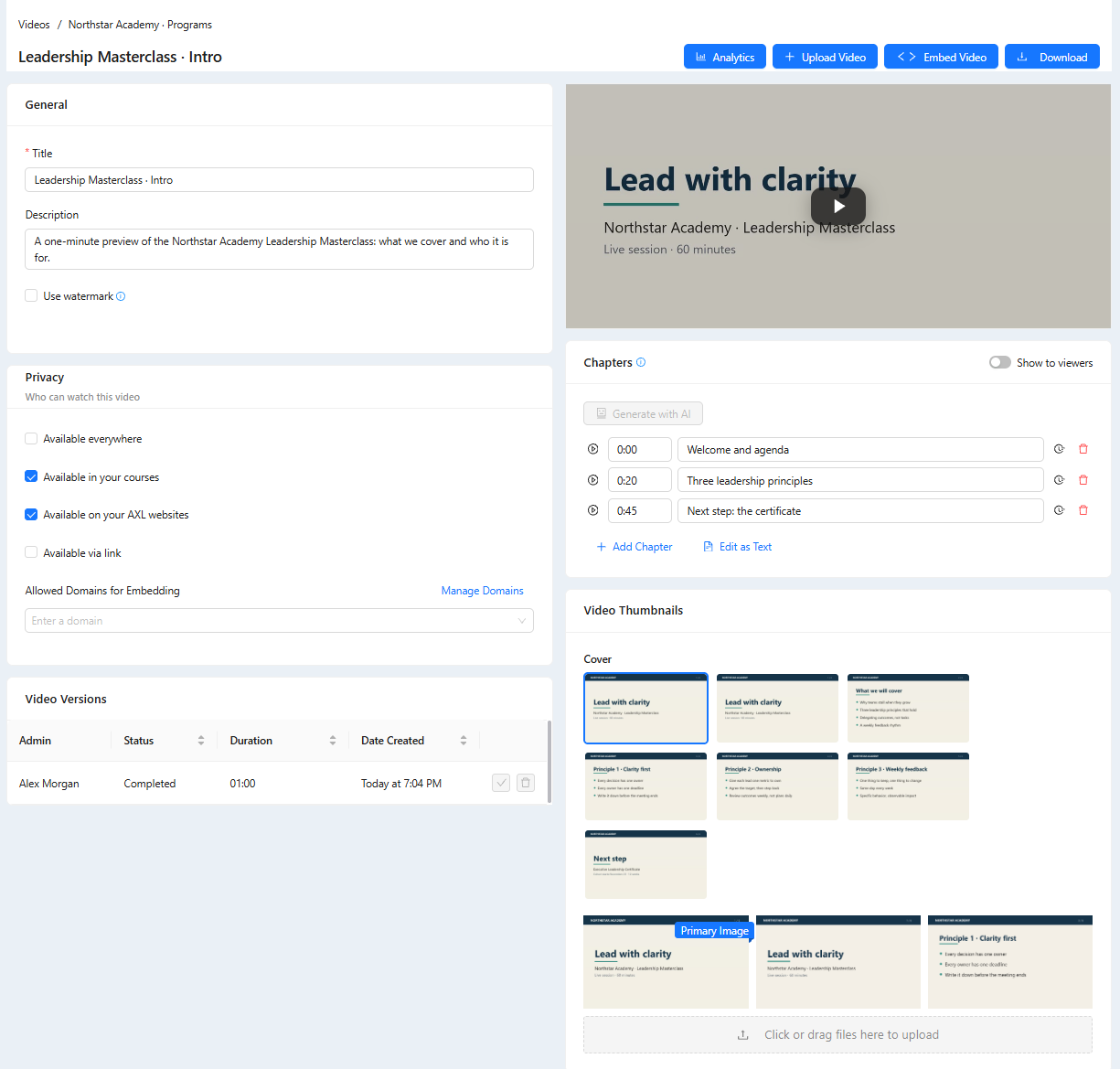Open the Primary Image thumbnail
This screenshot has height=1069, width=1120.
666,962
